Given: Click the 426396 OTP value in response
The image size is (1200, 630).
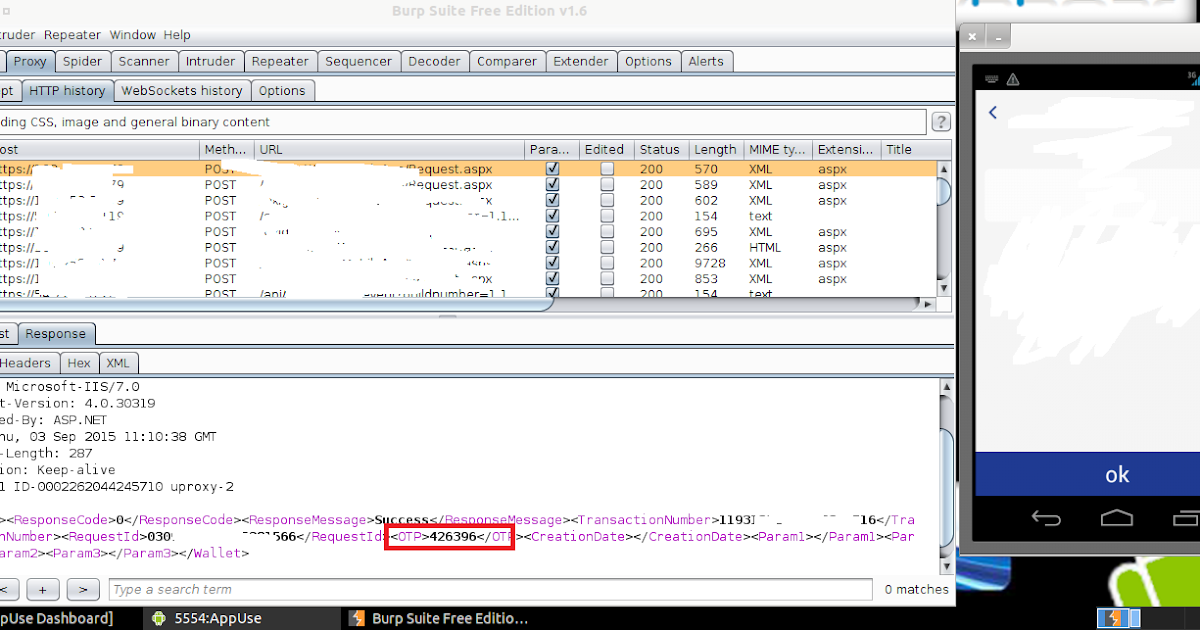Looking at the screenshot, I should 451,536.
